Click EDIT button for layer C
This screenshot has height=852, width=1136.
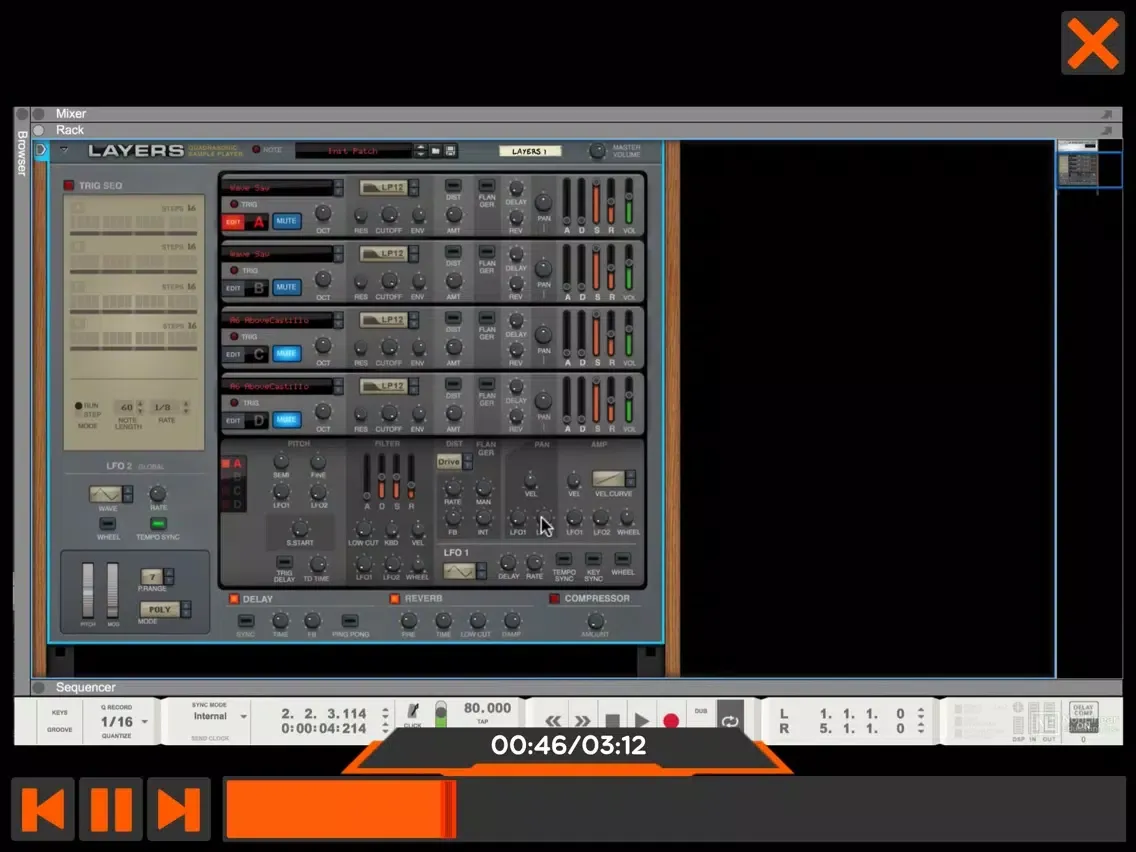(x=233, y=354)
